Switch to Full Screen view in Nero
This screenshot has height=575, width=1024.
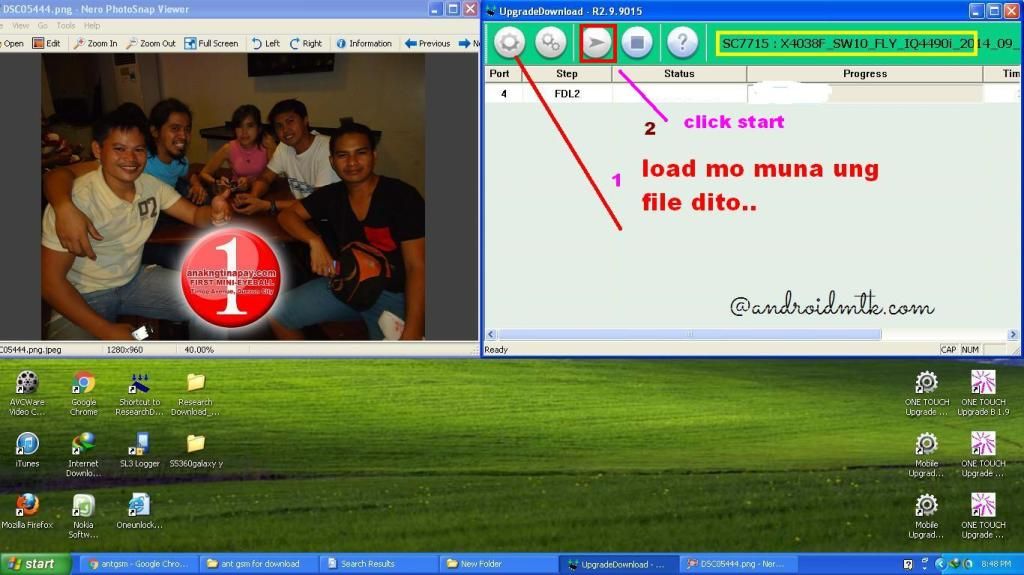pos(211,44)
